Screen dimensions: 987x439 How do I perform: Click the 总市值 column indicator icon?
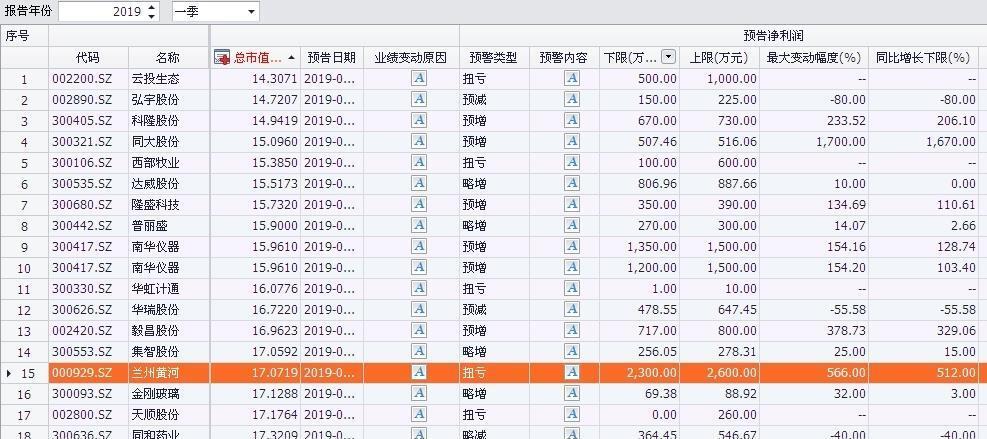[x=222, y=58]
